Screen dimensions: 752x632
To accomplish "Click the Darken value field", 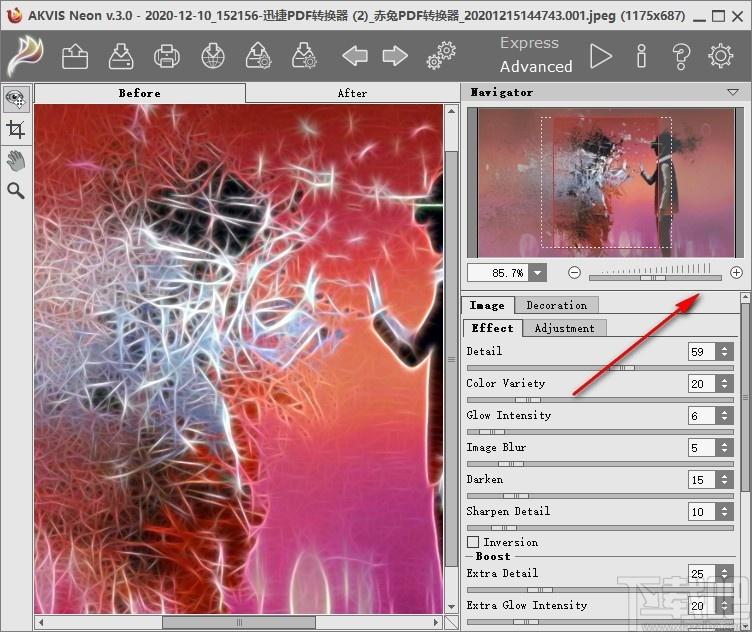I will point(701,480).
